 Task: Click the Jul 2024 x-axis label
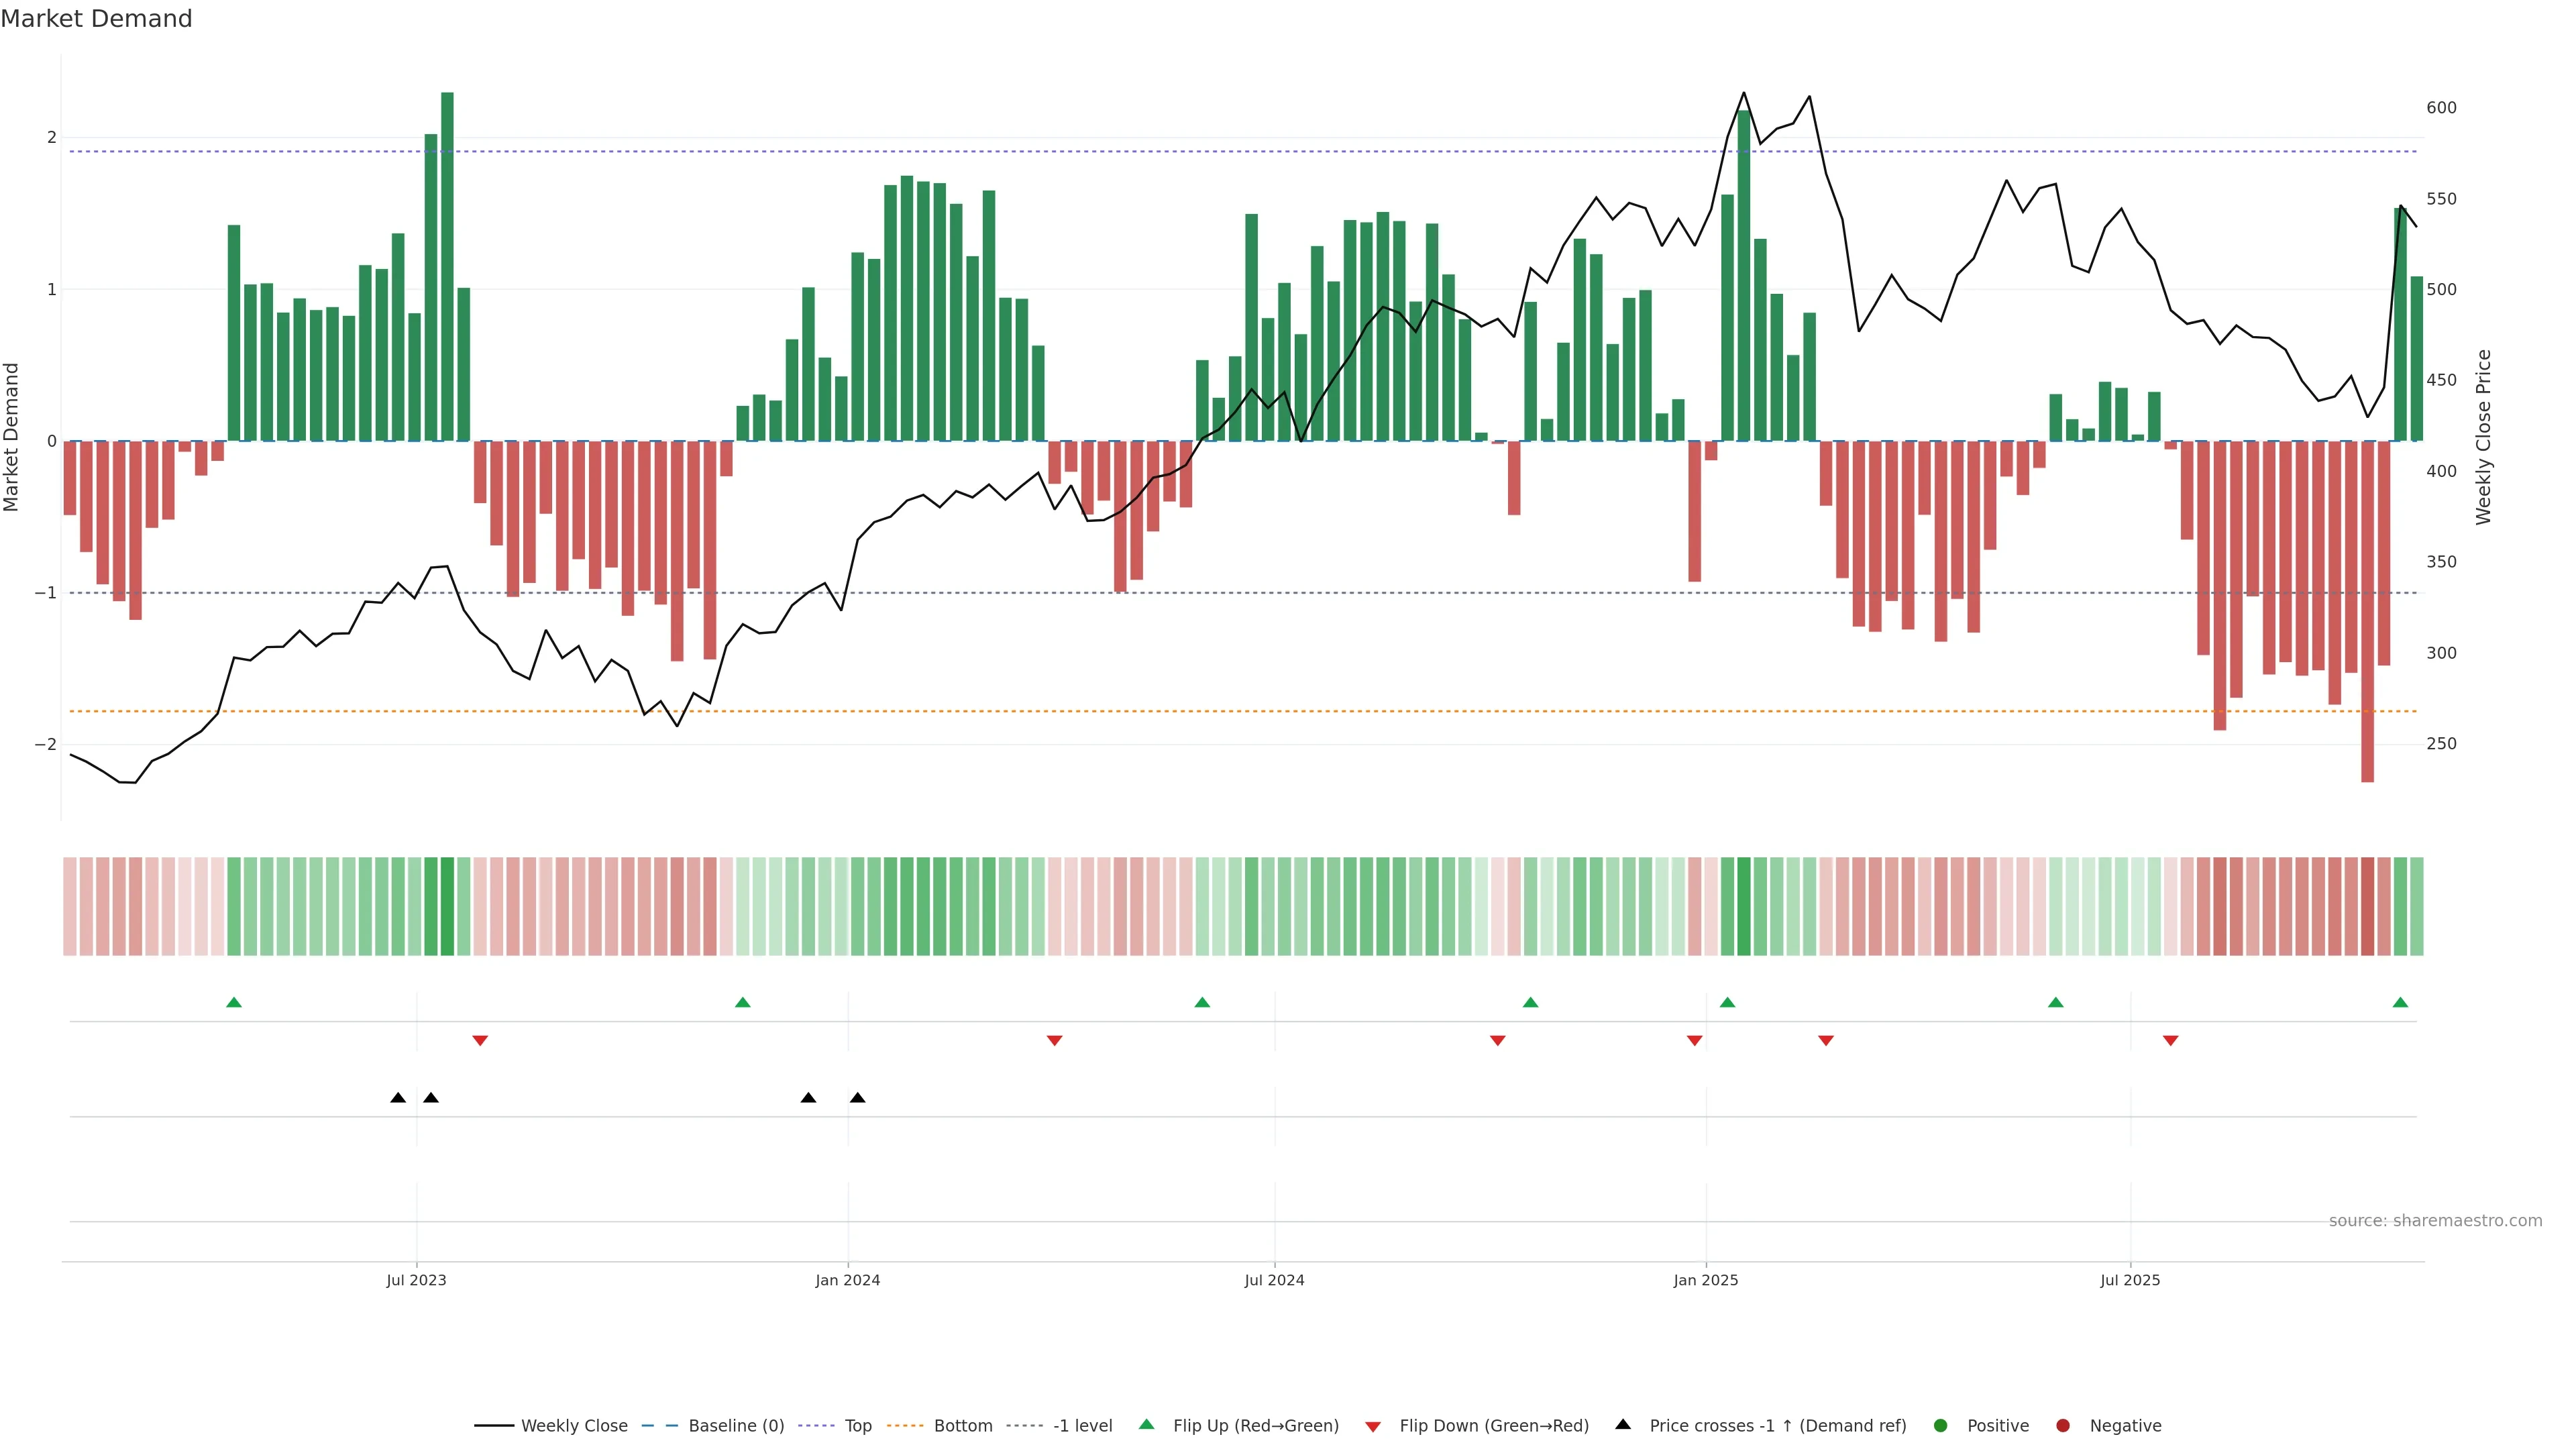click(1274, 1280)
